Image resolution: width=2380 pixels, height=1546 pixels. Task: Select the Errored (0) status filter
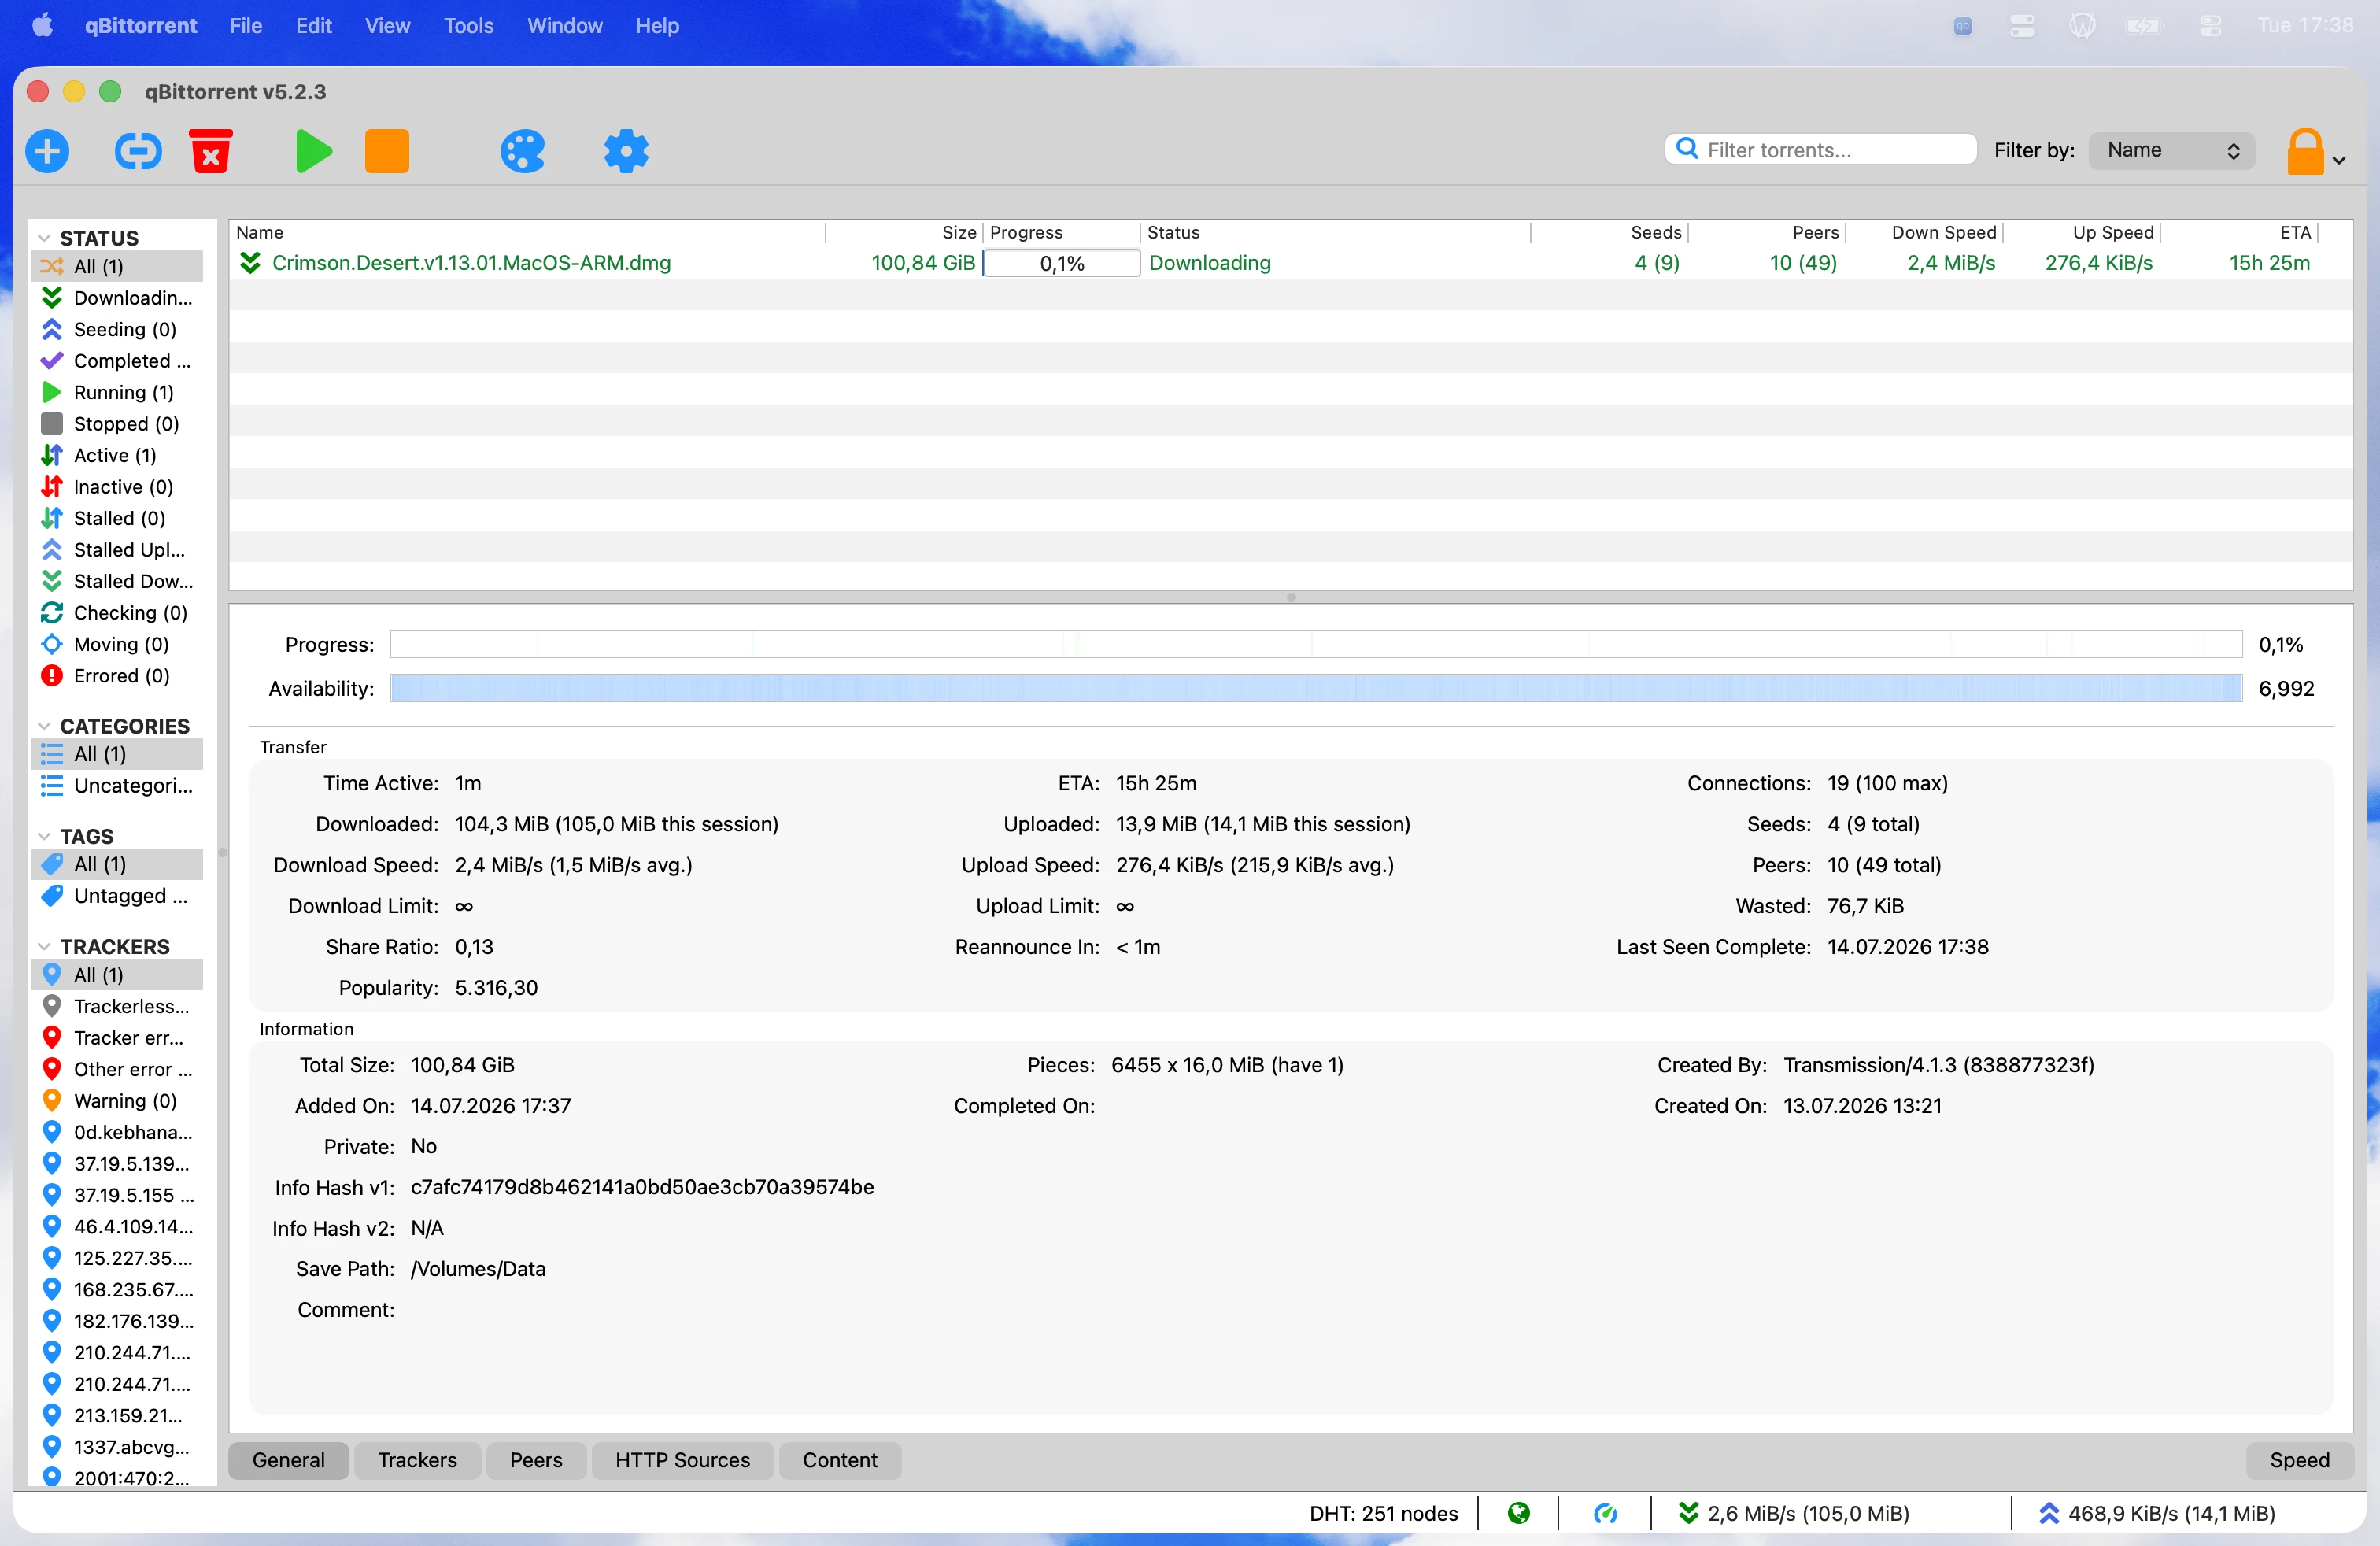118,676
